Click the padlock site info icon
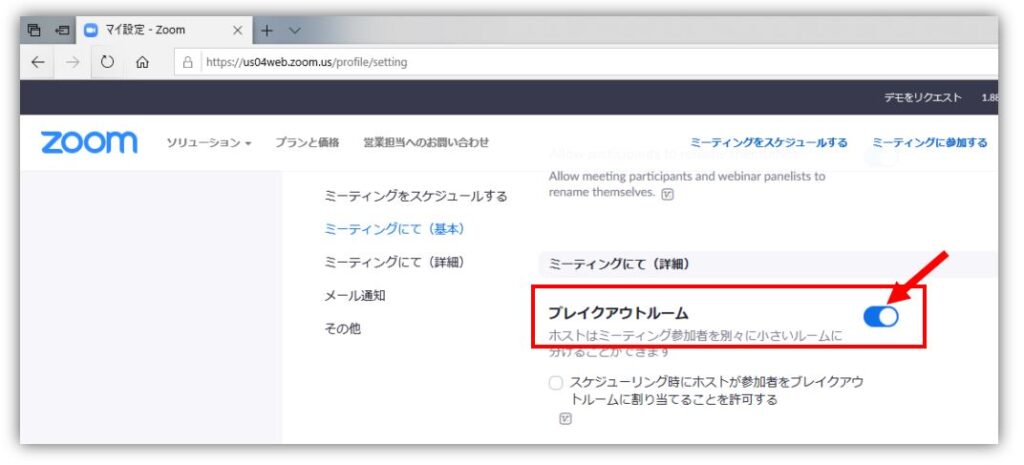The image size is (1024, 465). click(188, 62)
